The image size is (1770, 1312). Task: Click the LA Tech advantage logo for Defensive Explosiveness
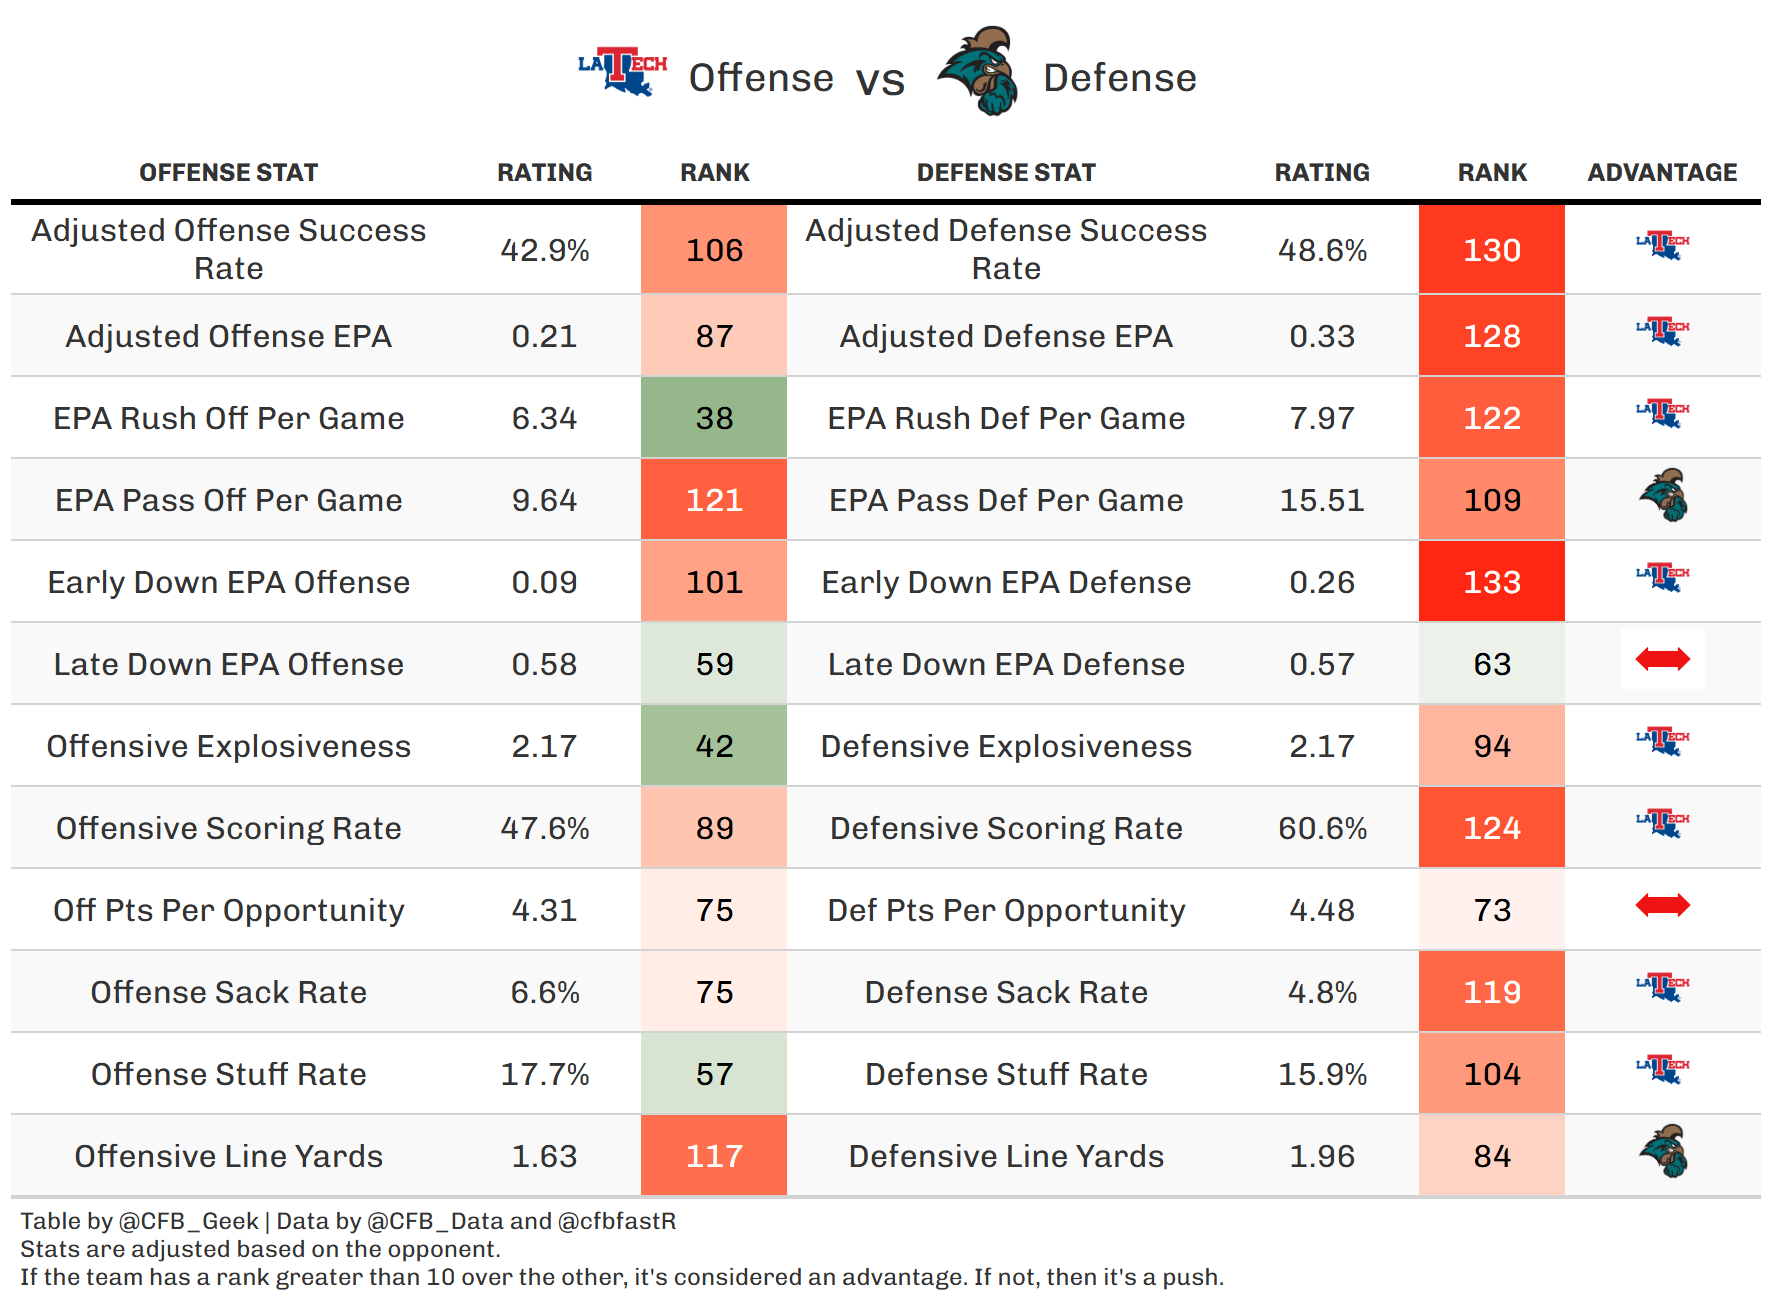(1662, 741)
